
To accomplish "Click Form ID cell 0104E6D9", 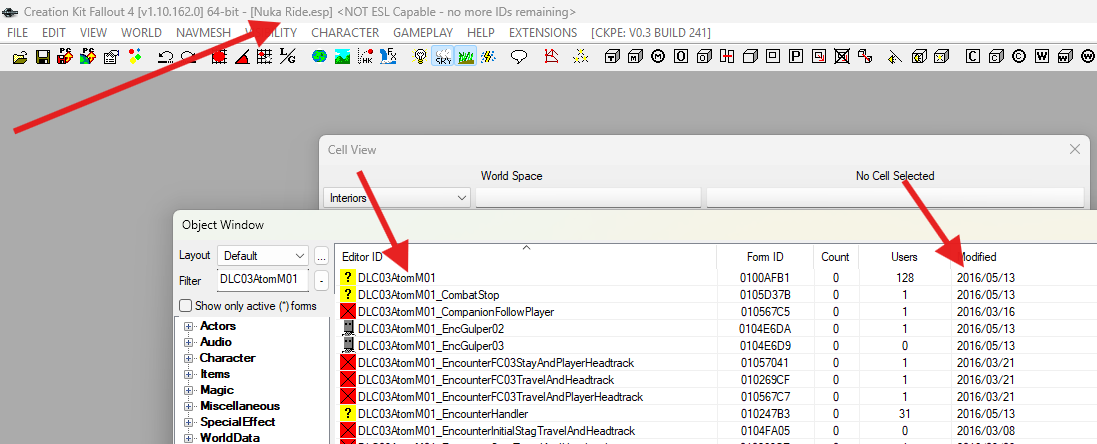I will [765, 345].
